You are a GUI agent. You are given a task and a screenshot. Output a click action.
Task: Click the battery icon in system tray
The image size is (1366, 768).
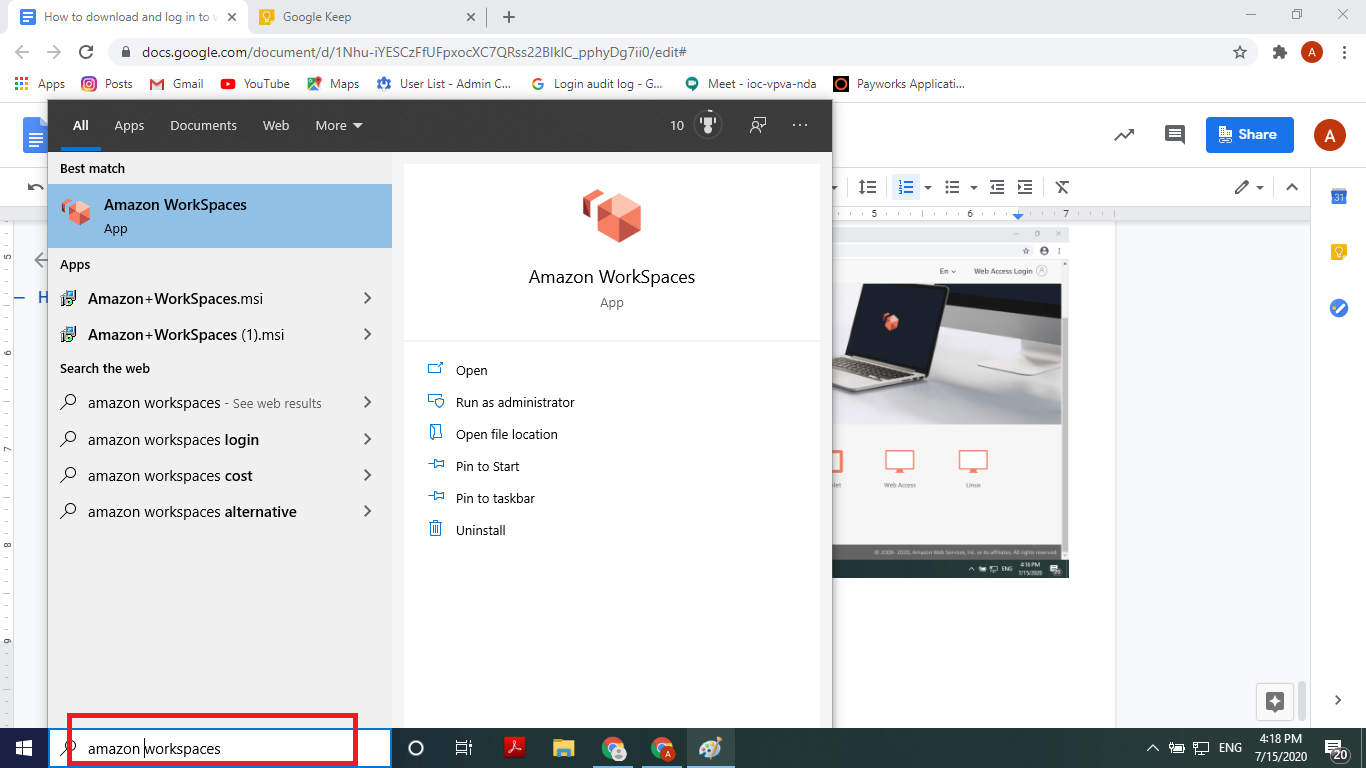coord(1176,748)
